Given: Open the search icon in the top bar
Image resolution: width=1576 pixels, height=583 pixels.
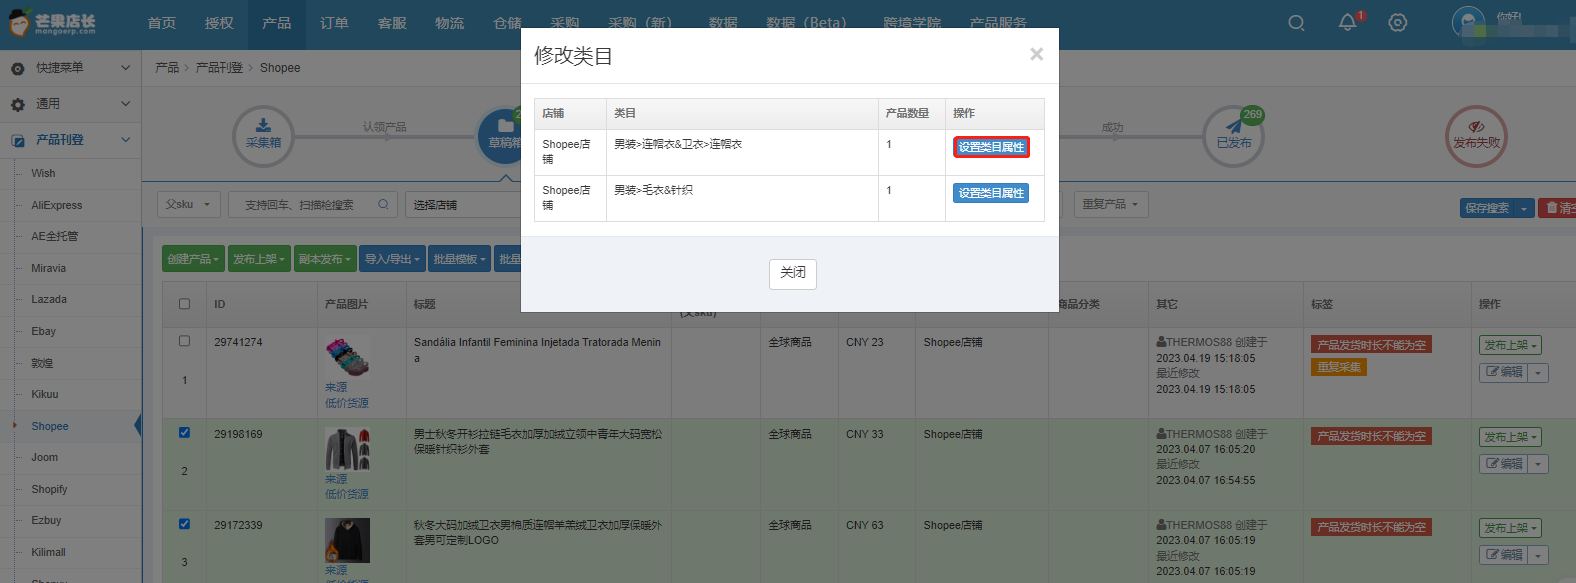Looking at the screenshot, I should (x=1296, y=23).
